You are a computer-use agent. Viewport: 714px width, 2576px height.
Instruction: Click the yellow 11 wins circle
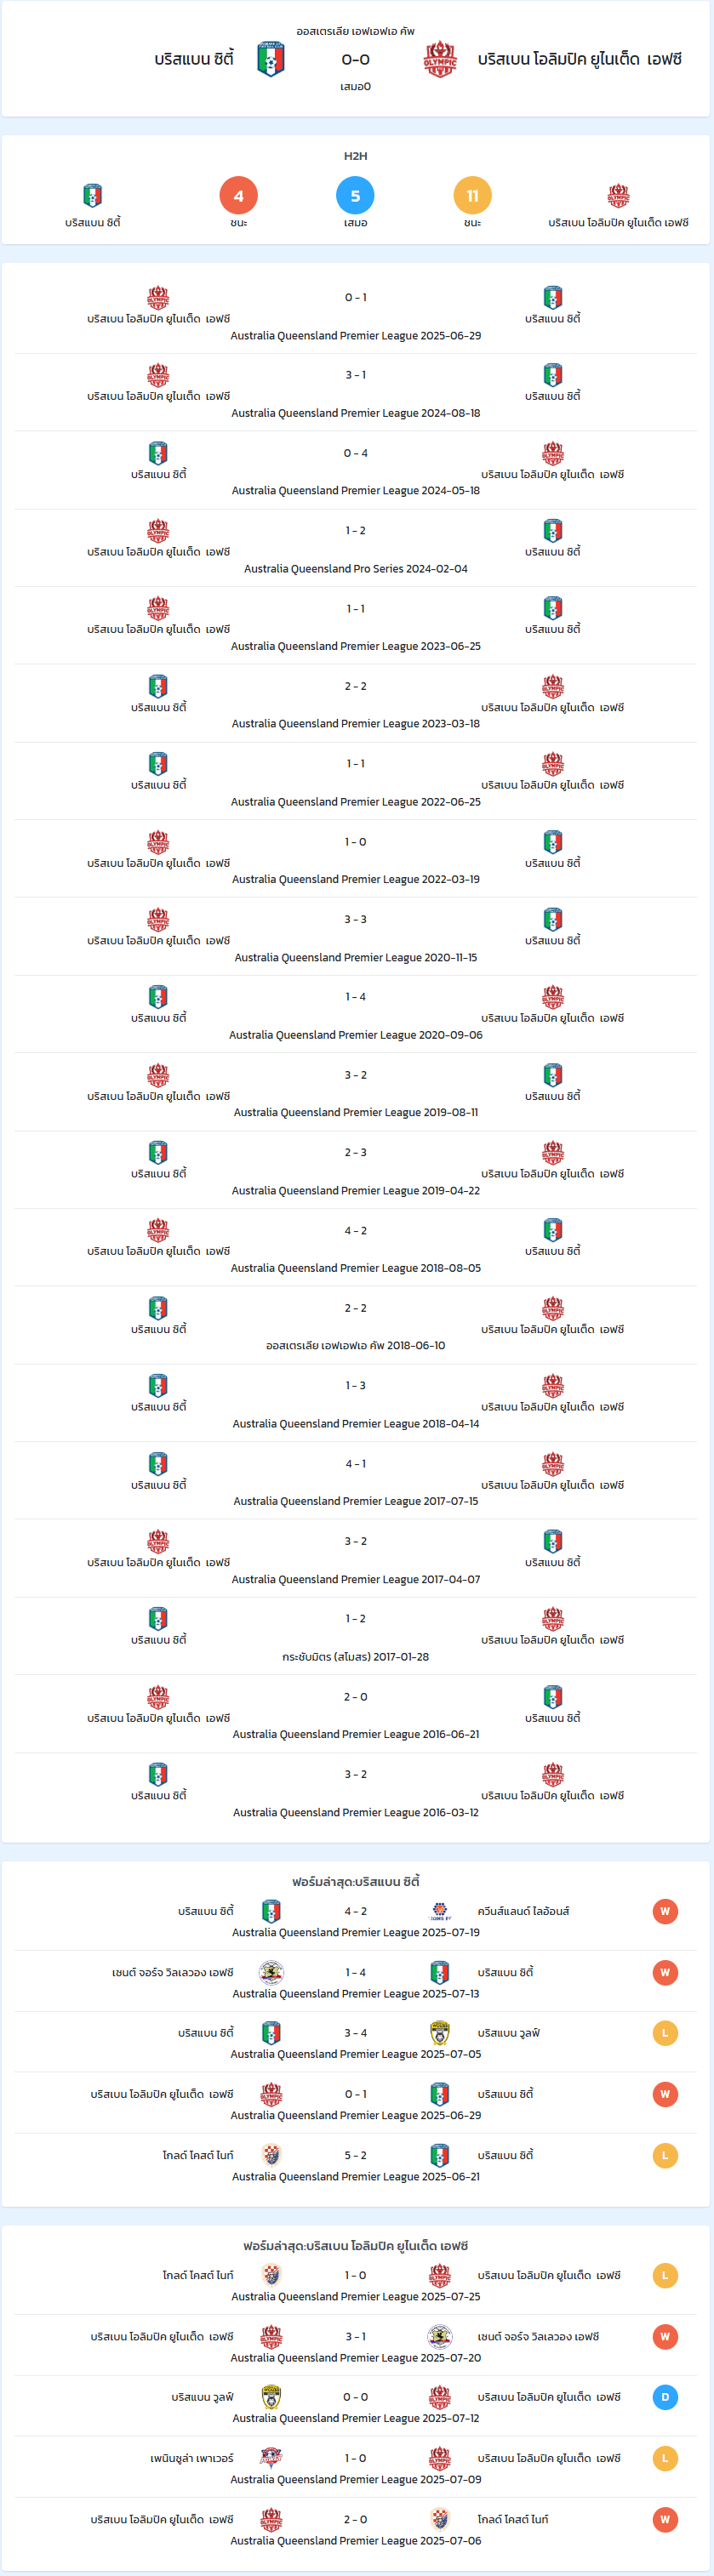[472, 196]
